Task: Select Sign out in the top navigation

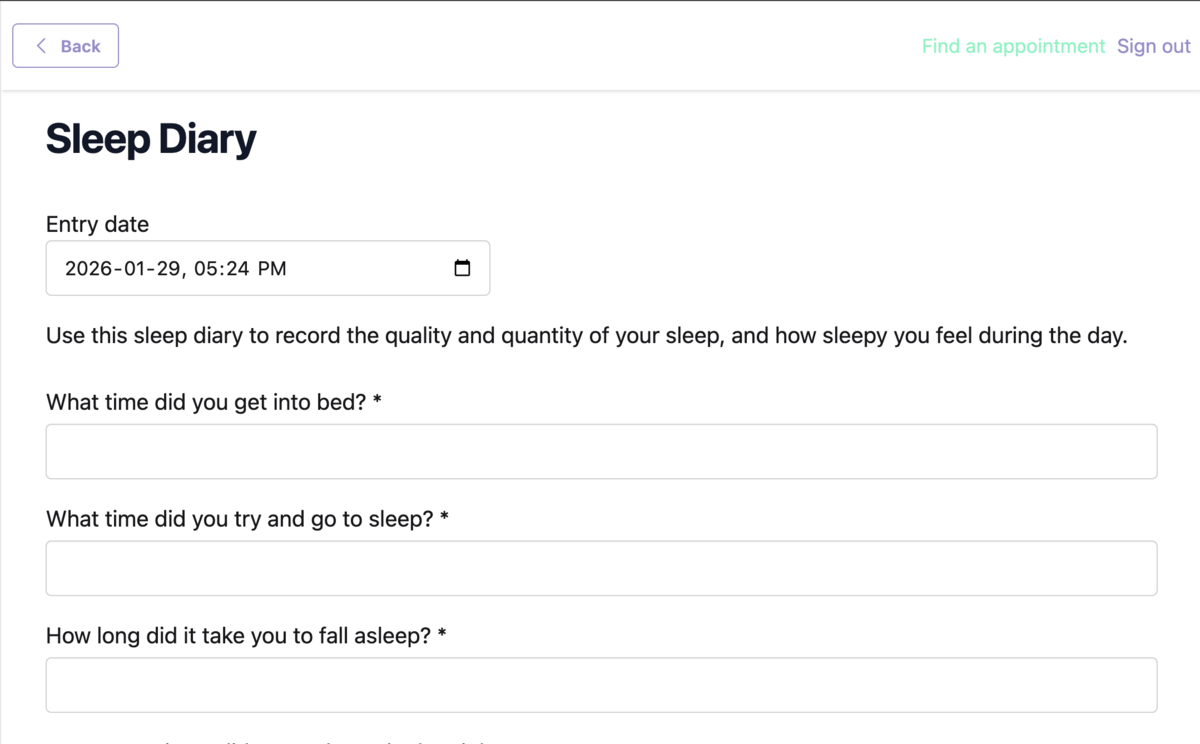Action: tap(1153, 46)
